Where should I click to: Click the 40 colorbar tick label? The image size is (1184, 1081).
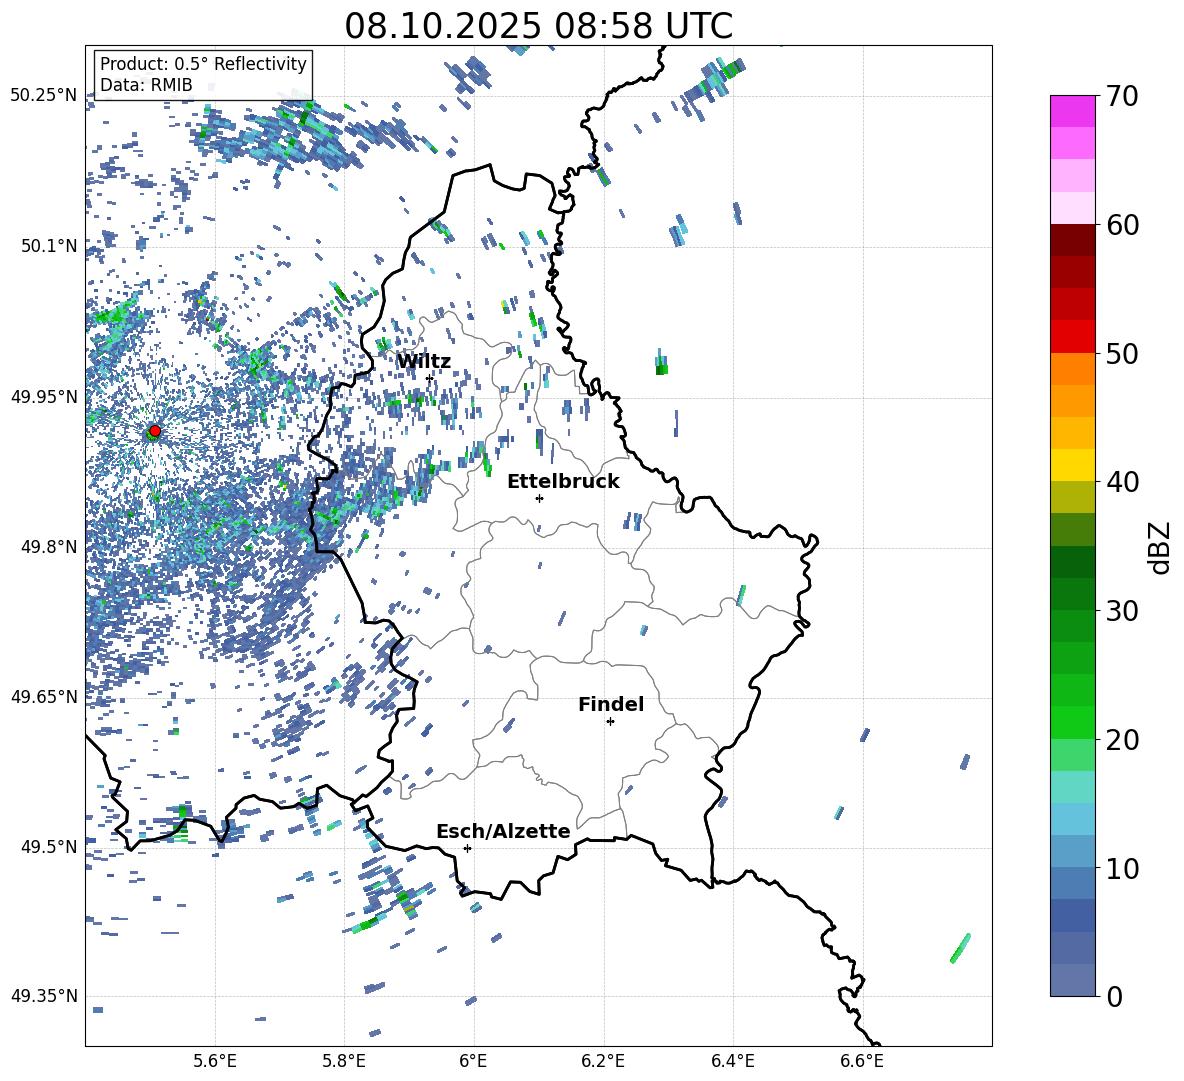(x=1121, y=482)
